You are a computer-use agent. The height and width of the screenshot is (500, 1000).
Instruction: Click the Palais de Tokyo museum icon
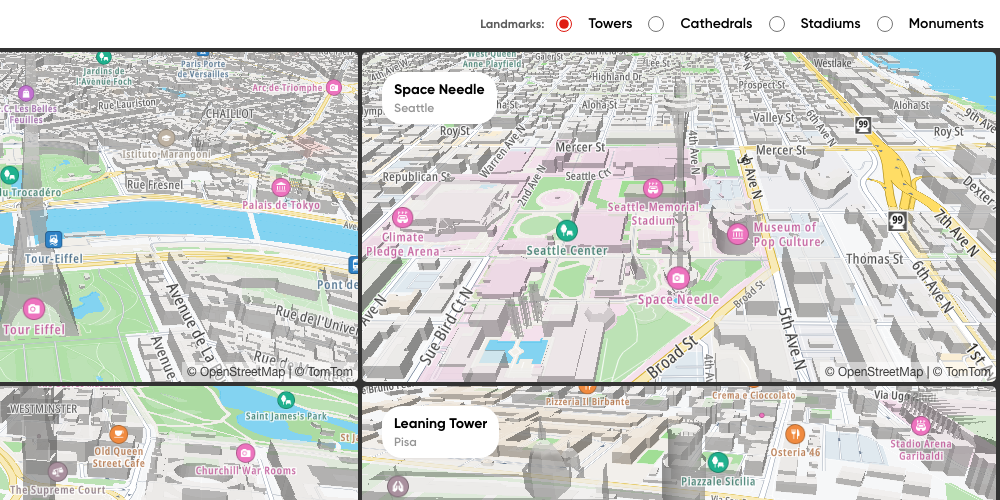pos(281,188)
